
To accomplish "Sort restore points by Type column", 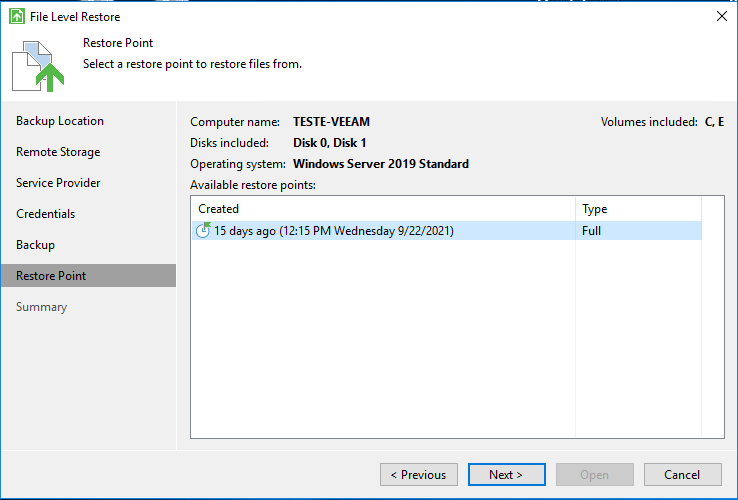I will 638,209.
